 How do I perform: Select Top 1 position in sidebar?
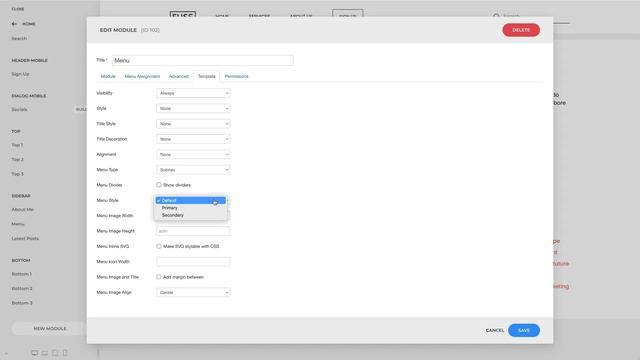(x=17, y=145)
